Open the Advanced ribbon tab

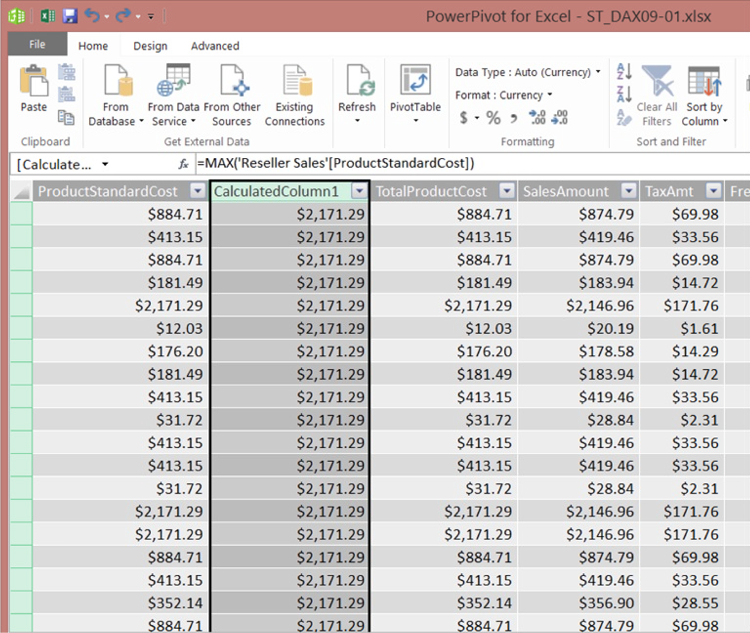point(215,46)
